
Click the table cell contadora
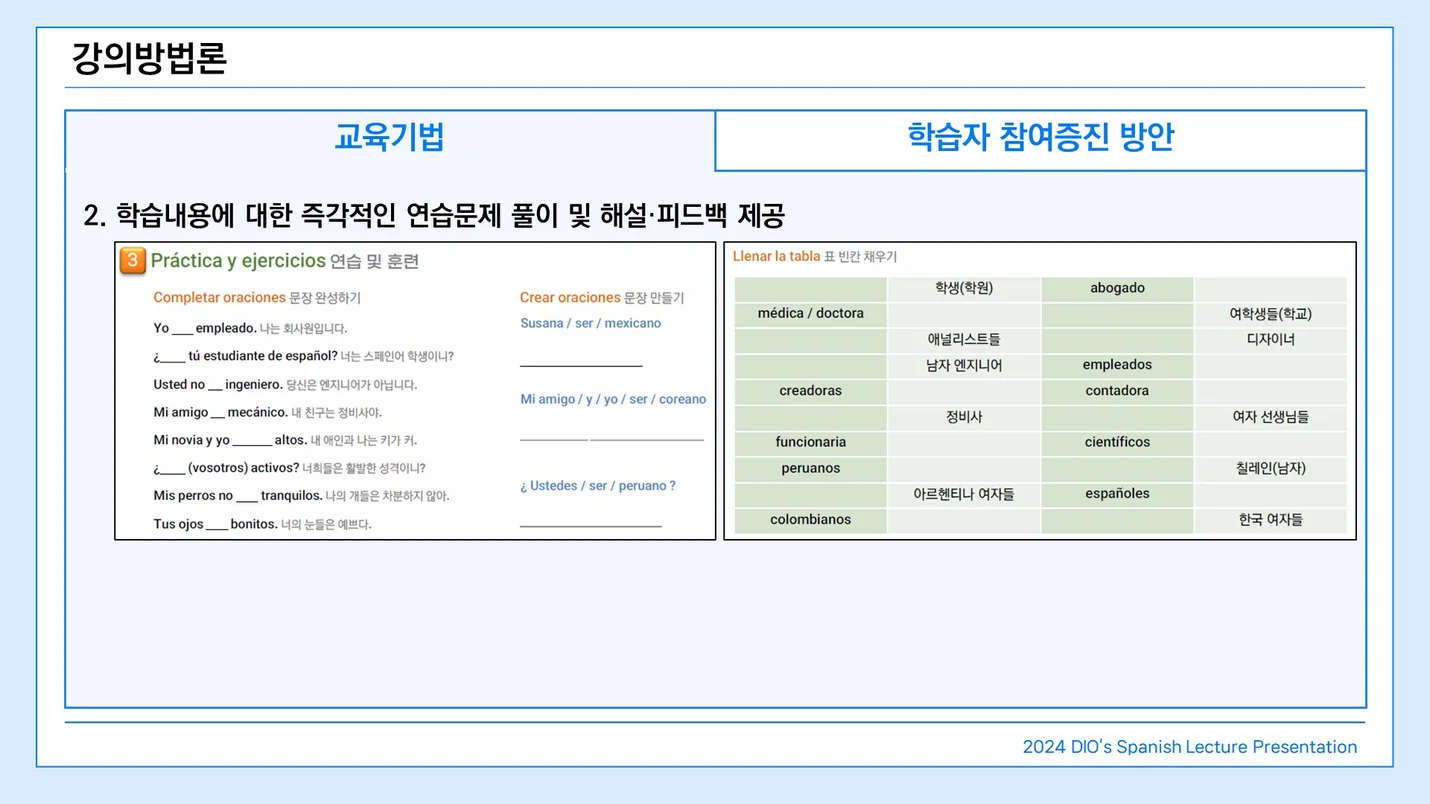pos(1117,391)
